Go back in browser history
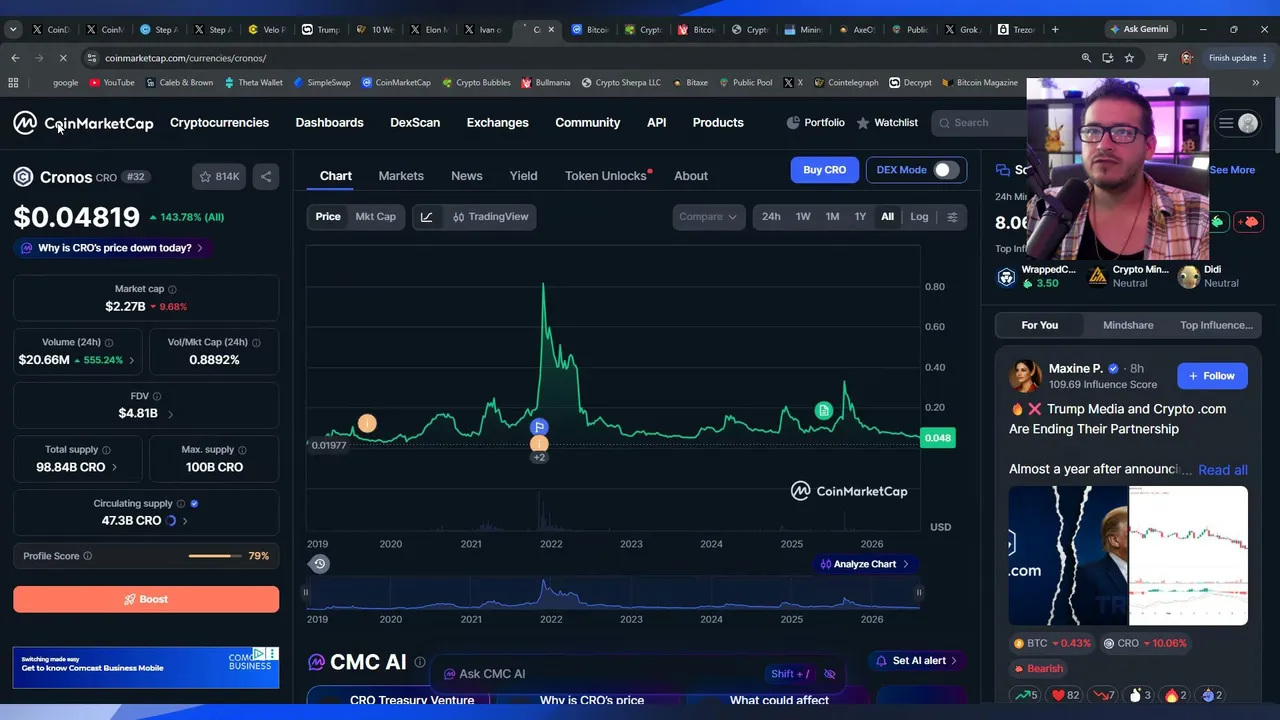This screenshot has width=1280, height=720. (15, 58)
